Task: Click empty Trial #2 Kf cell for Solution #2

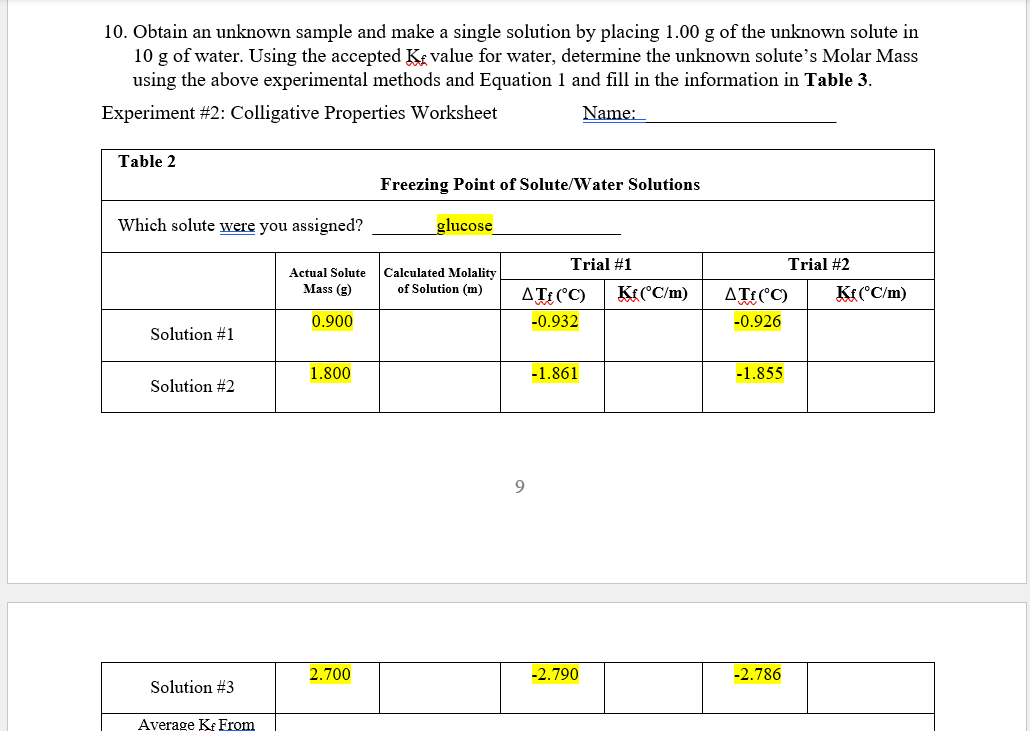Action: (870, 387)
